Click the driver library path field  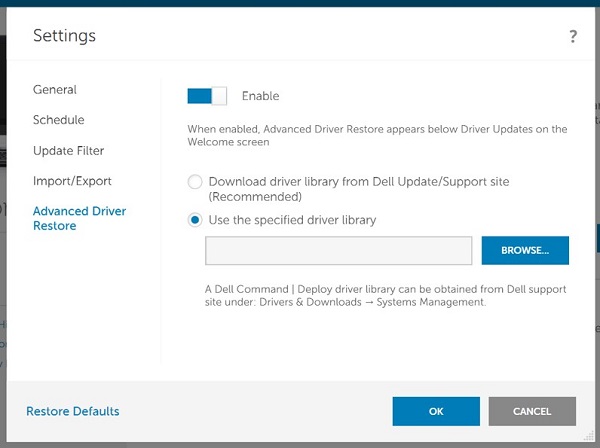click(x=338, y=251)
